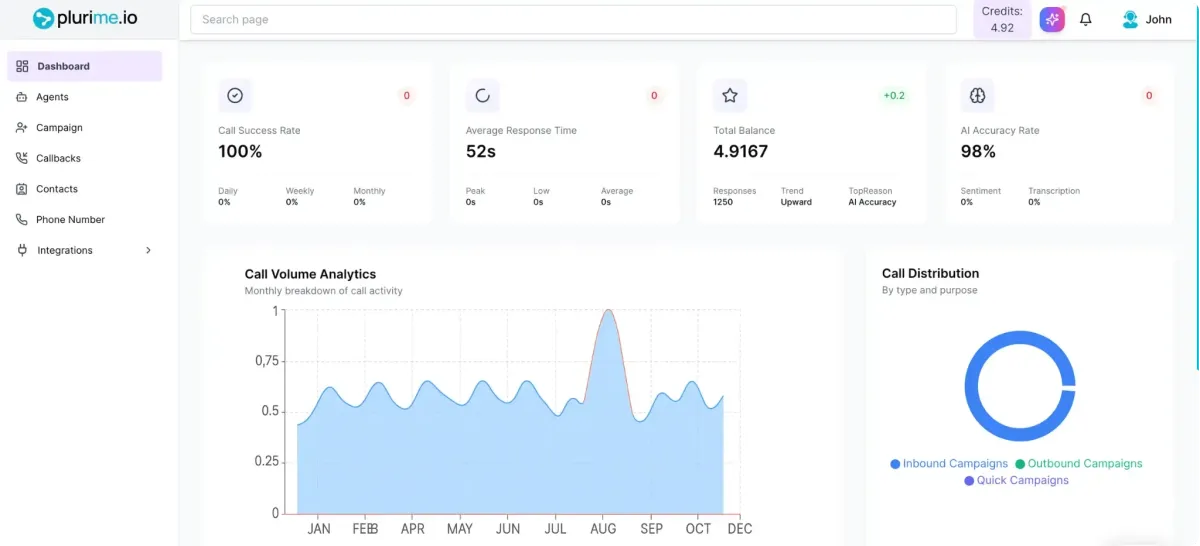The width and height of the screenshot is (1200, 546).
Task: Click the 100% success rate value
Action: click(x=240, y=152)
